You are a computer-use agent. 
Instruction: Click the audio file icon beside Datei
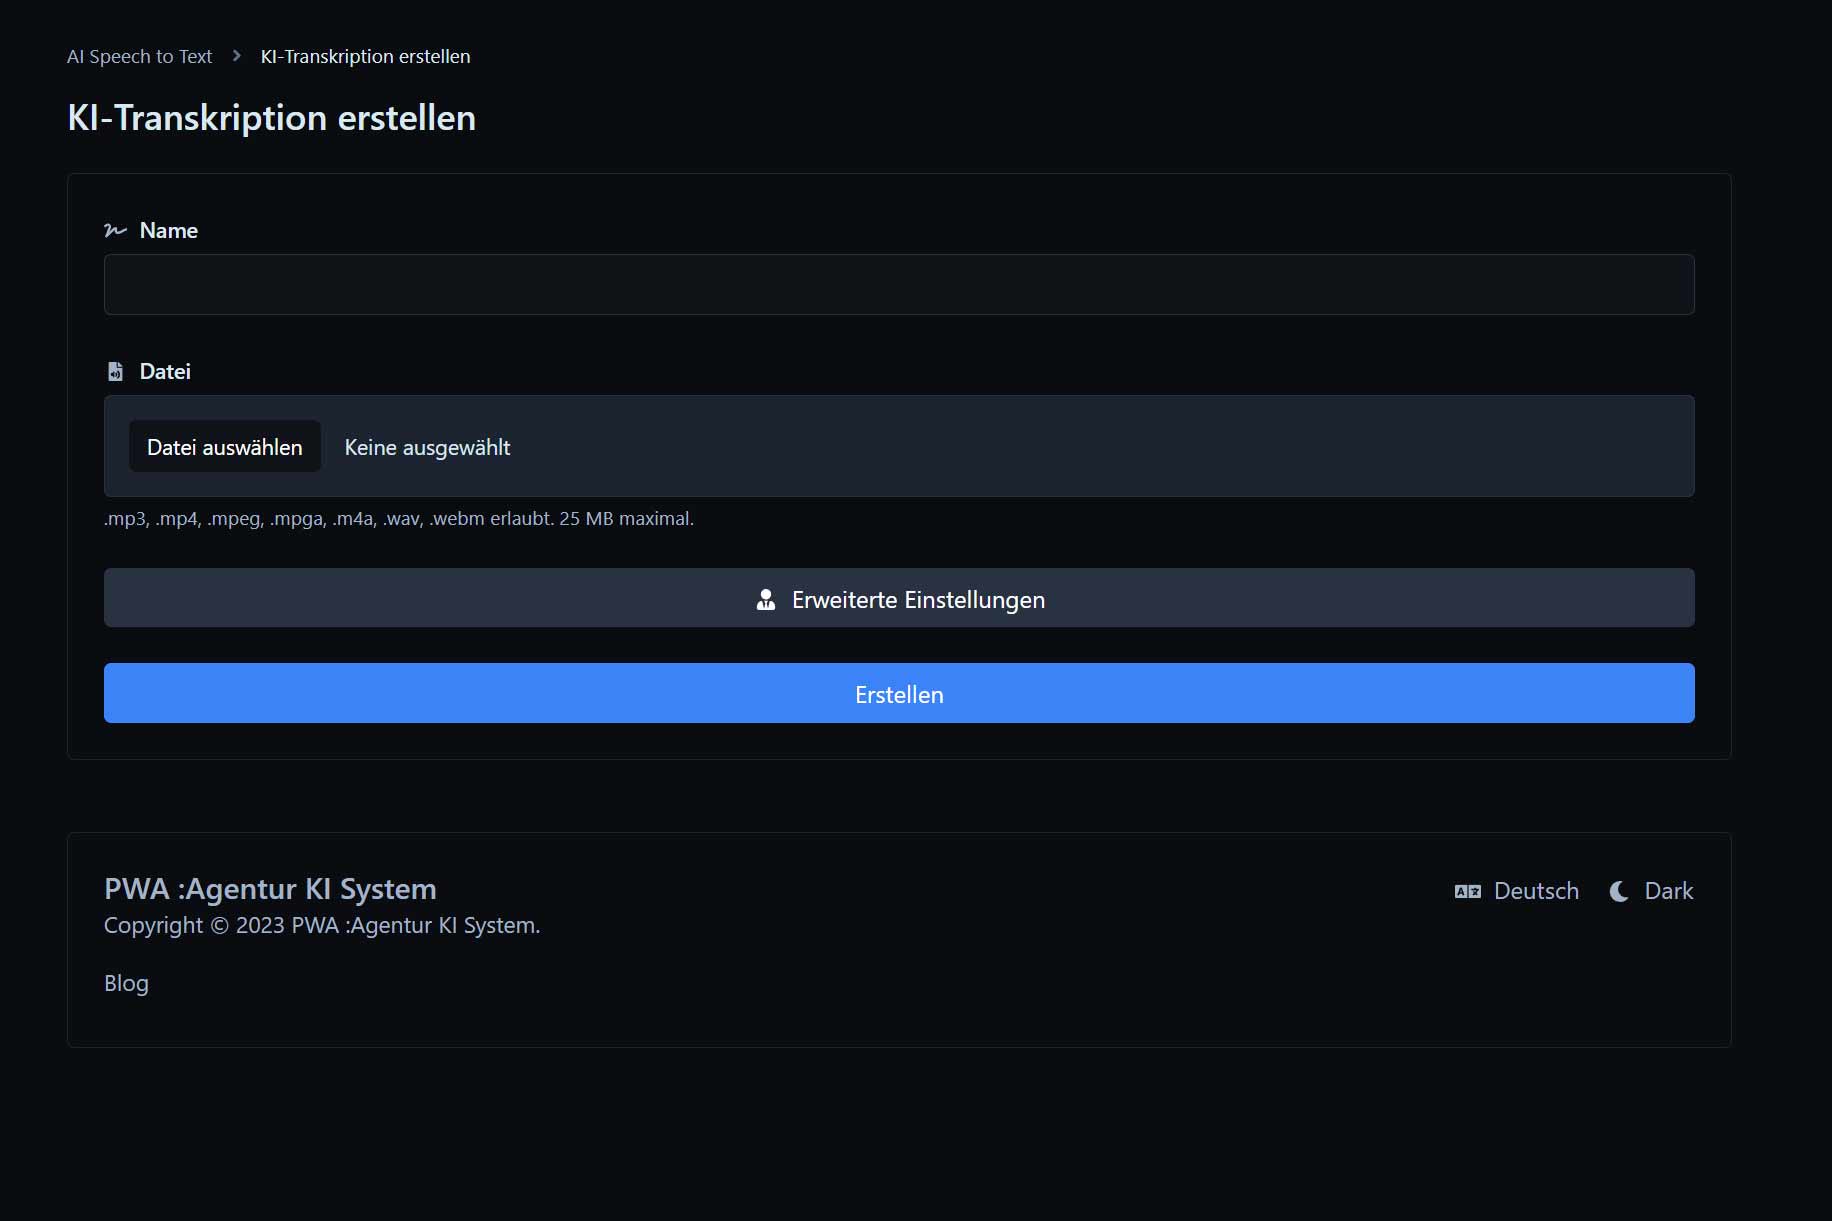(115, 372)
